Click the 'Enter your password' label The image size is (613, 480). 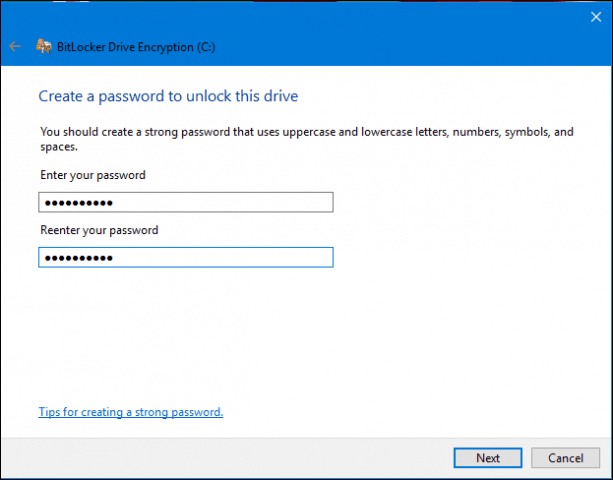click(92, 176)
